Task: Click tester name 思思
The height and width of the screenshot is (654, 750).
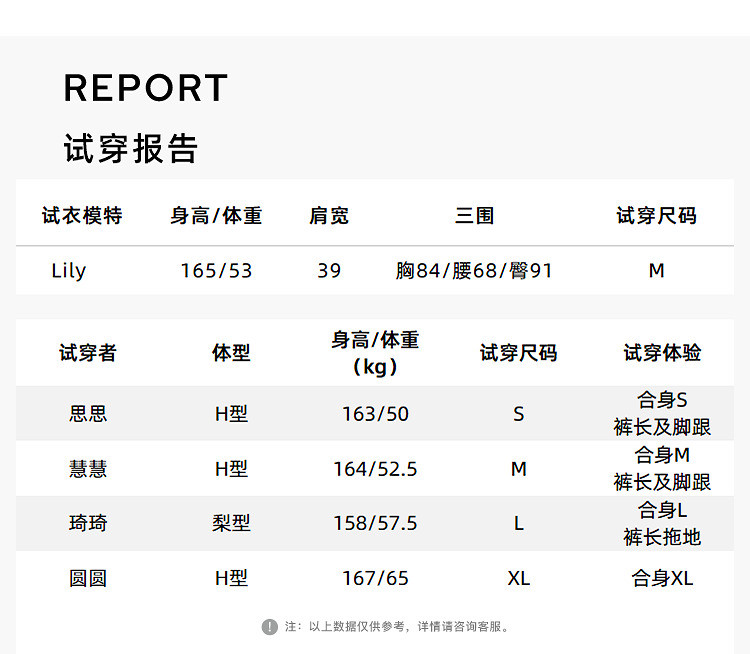Action: pos(88,414)
